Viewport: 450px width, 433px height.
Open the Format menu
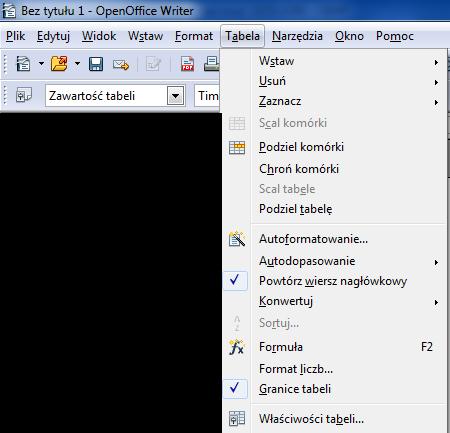[194, 36]
